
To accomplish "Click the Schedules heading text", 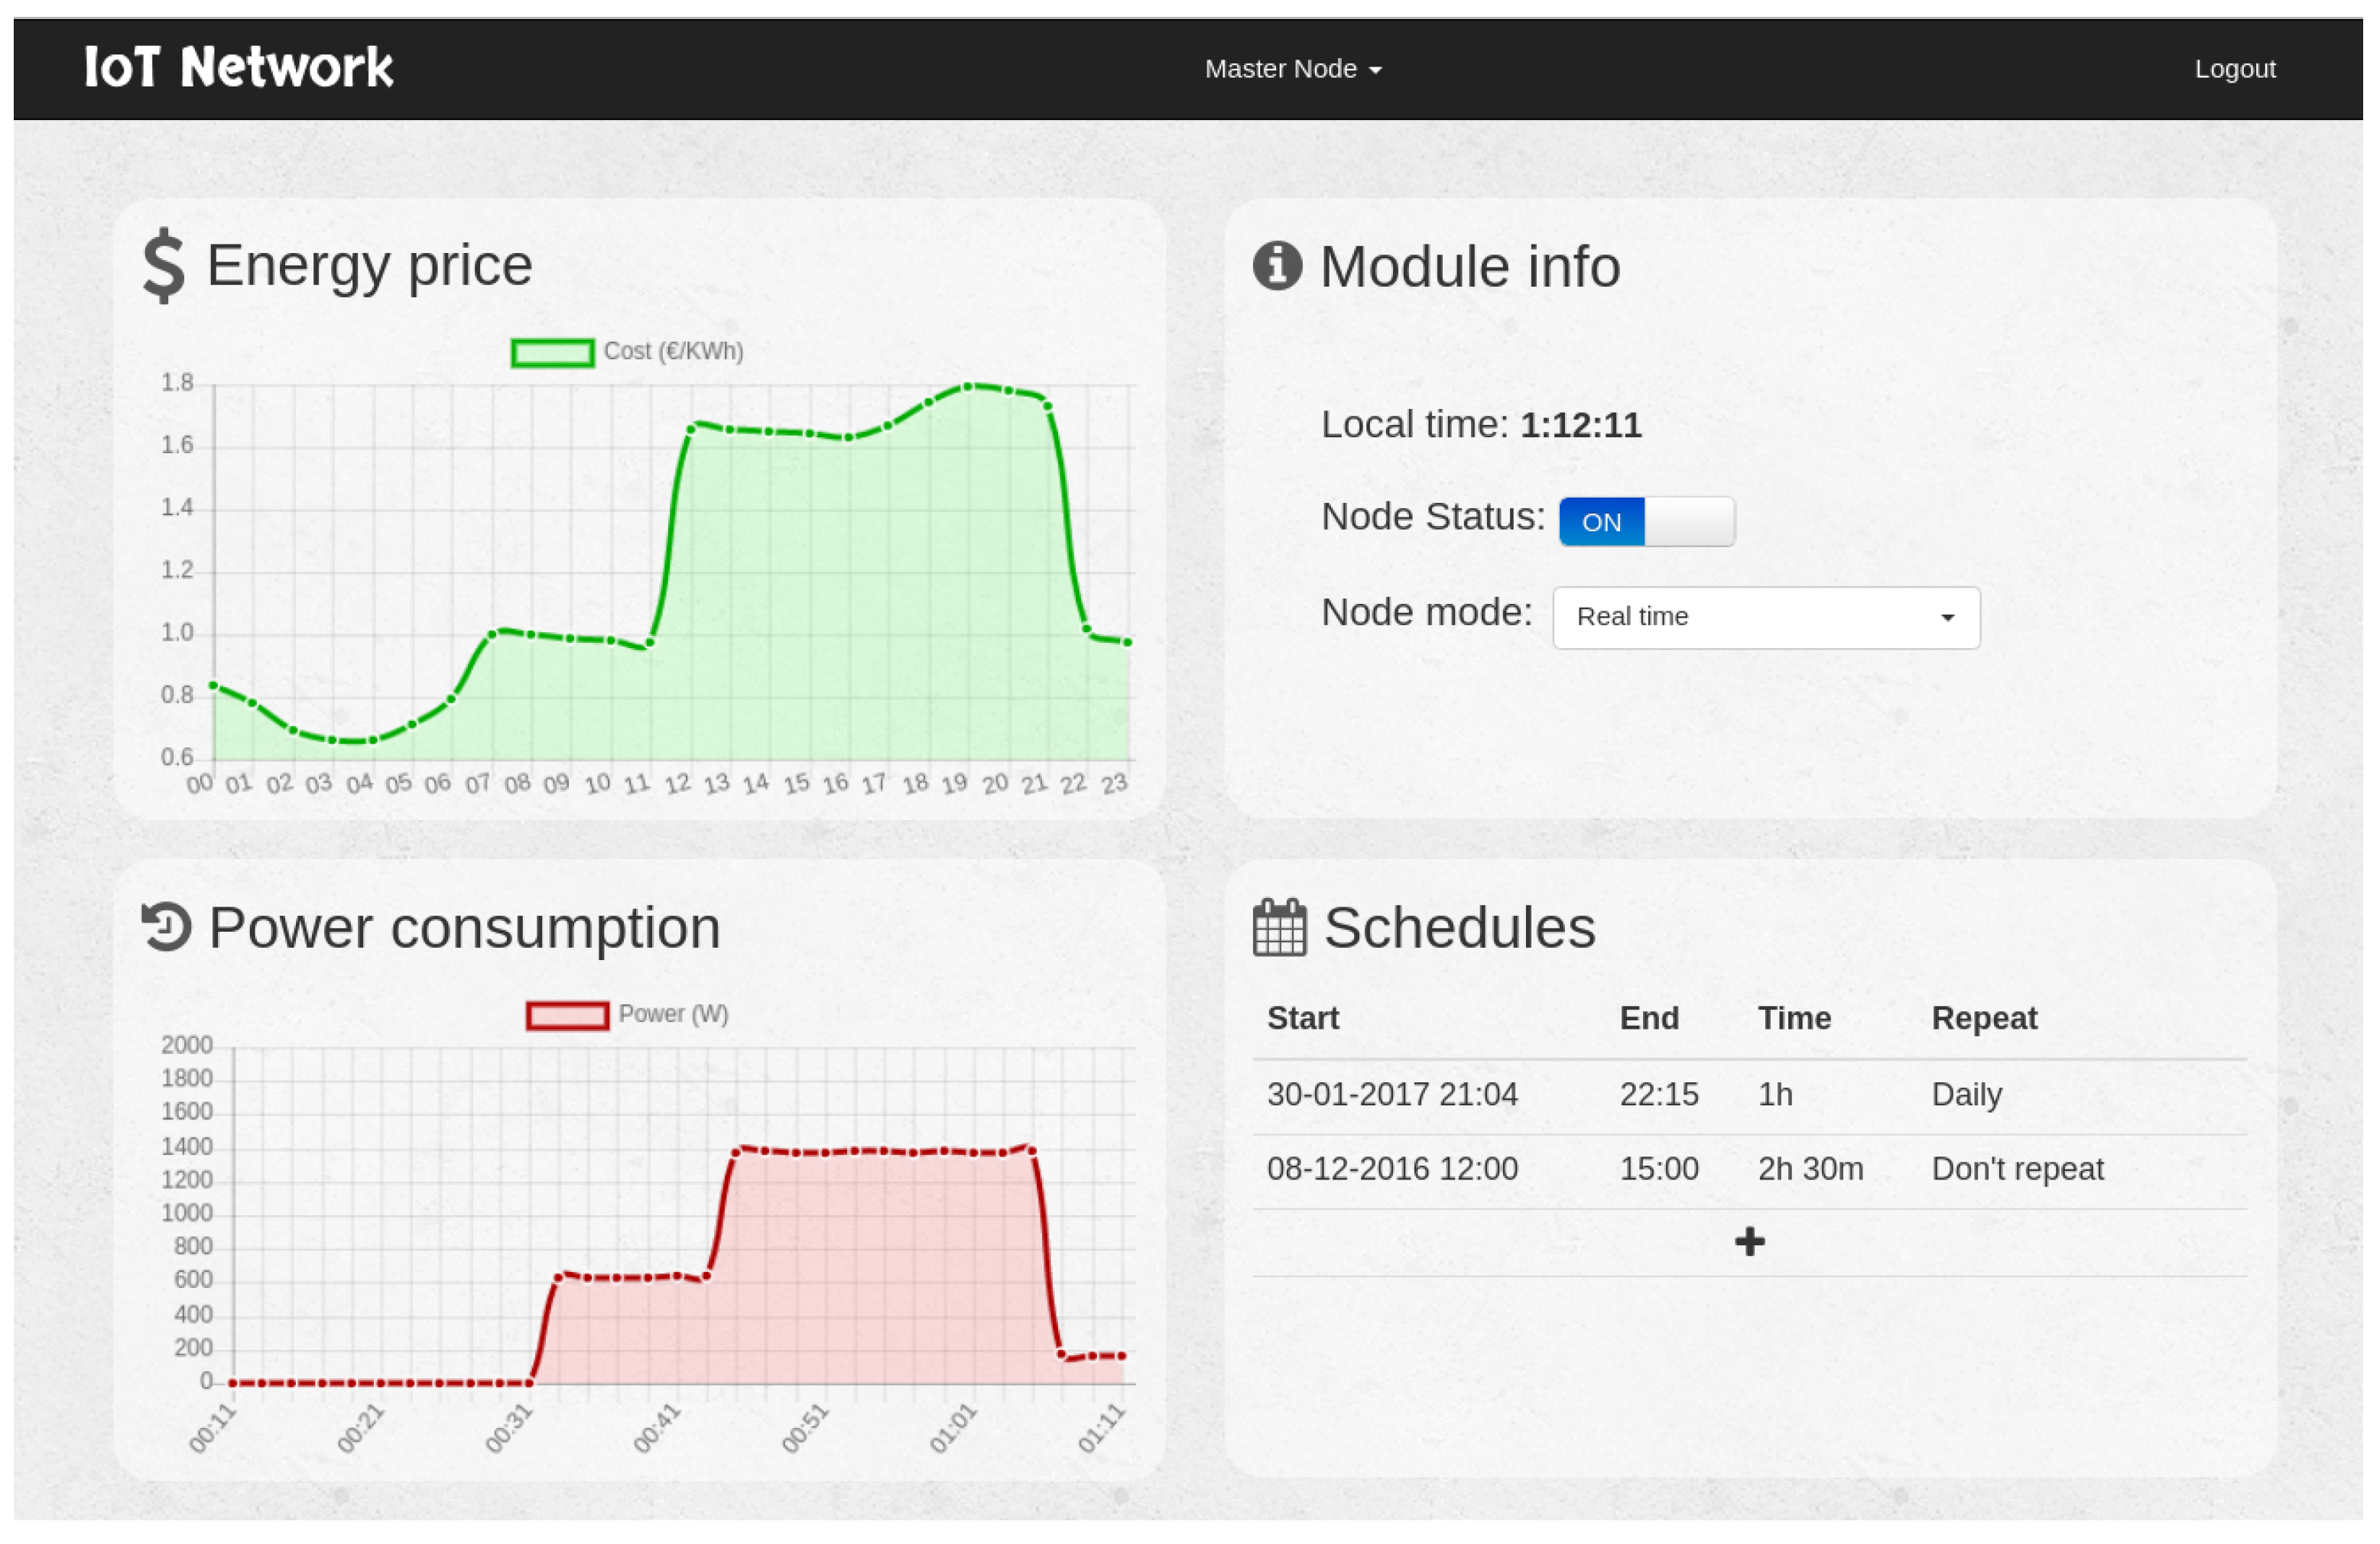I will (1459, 927).
